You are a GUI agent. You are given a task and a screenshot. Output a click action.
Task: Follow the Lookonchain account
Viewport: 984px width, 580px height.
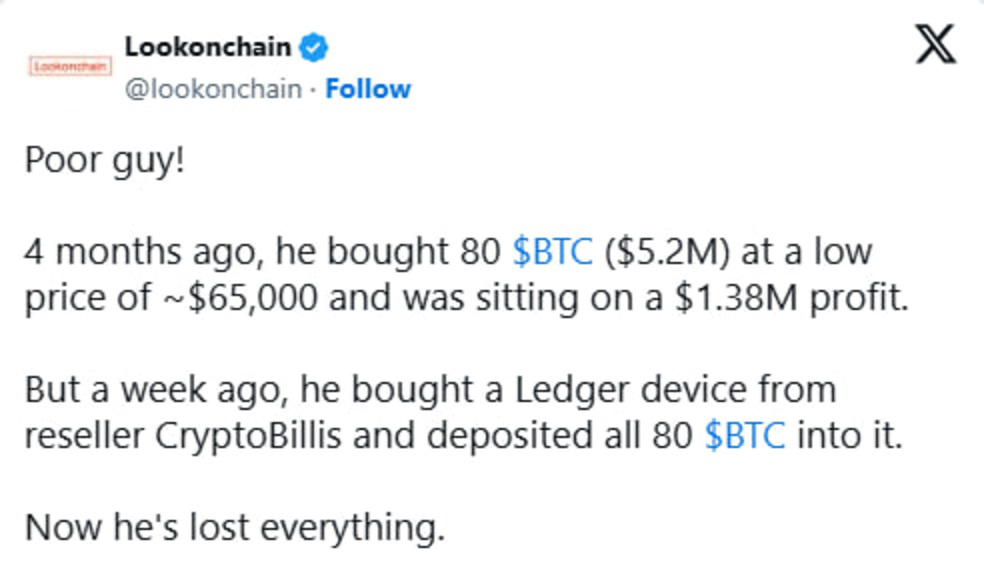pos(368,89)
